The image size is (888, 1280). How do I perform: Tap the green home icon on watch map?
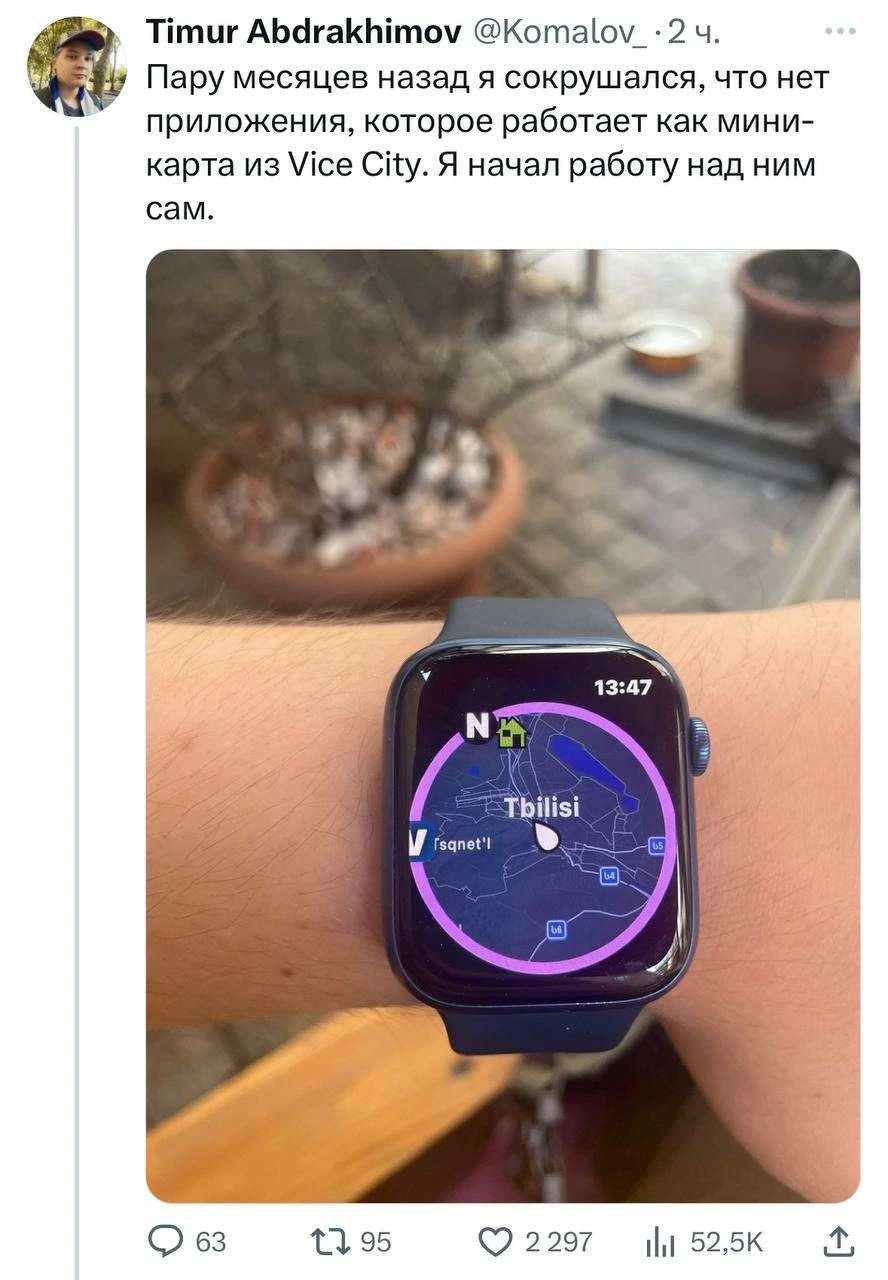(x=511, y=733)
